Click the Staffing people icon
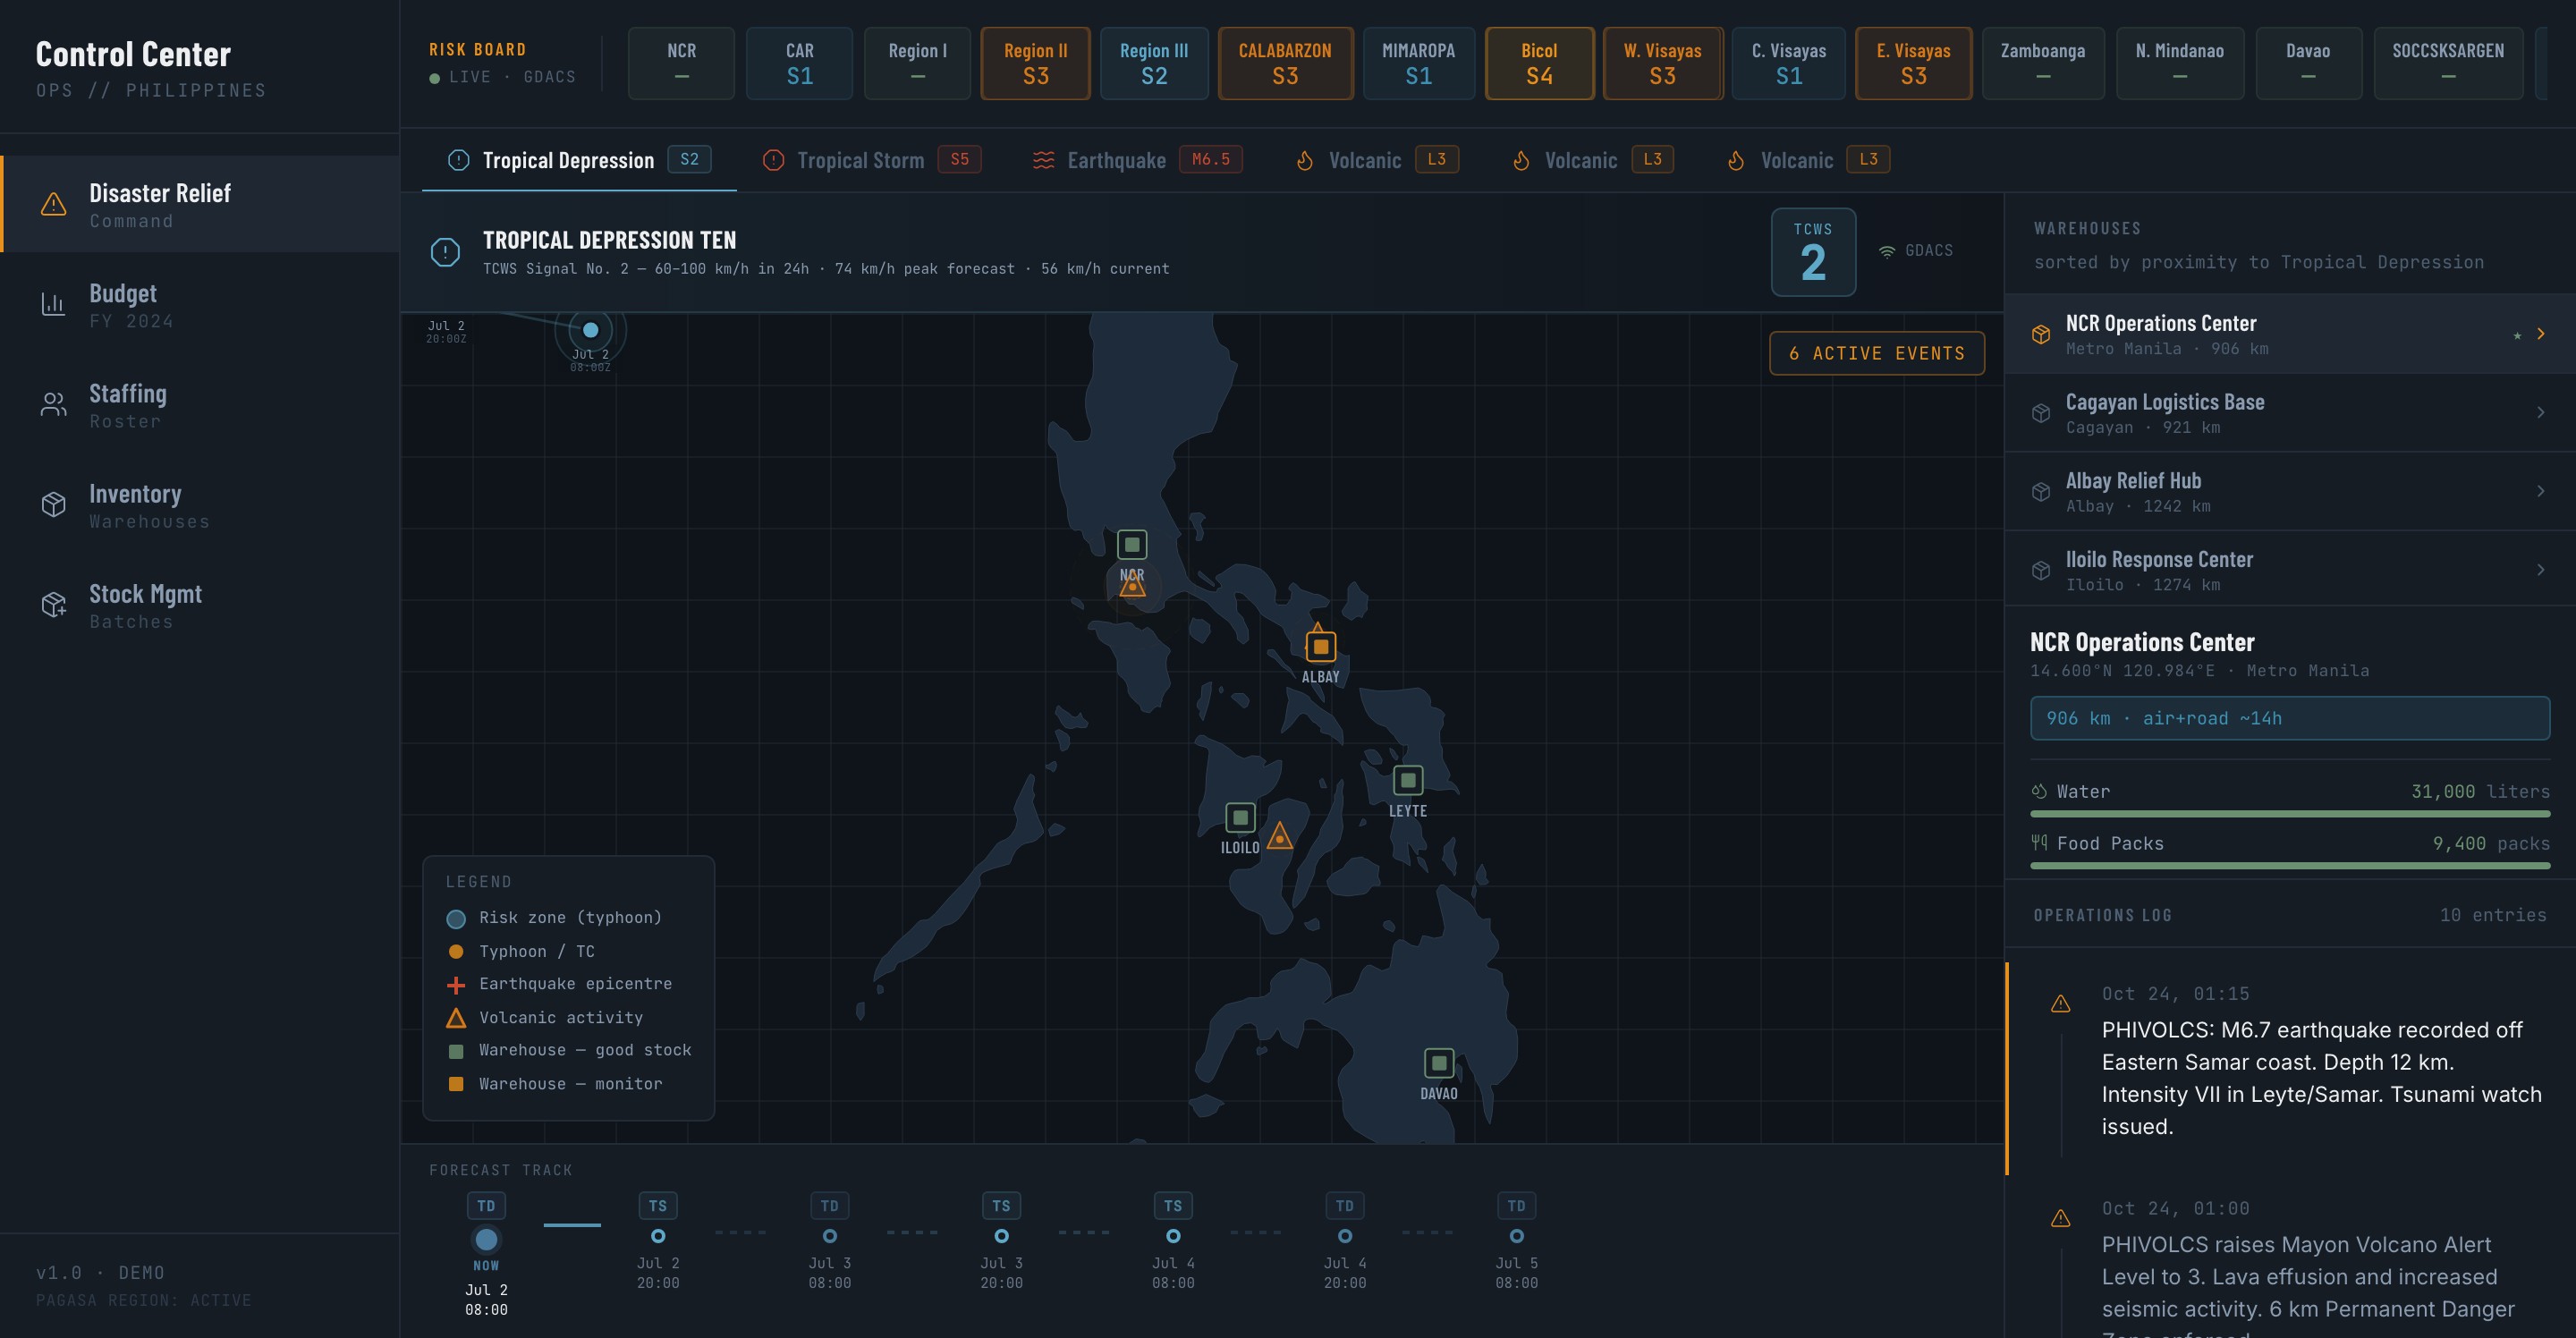The image size is (2576, 1338). point(53,404)
